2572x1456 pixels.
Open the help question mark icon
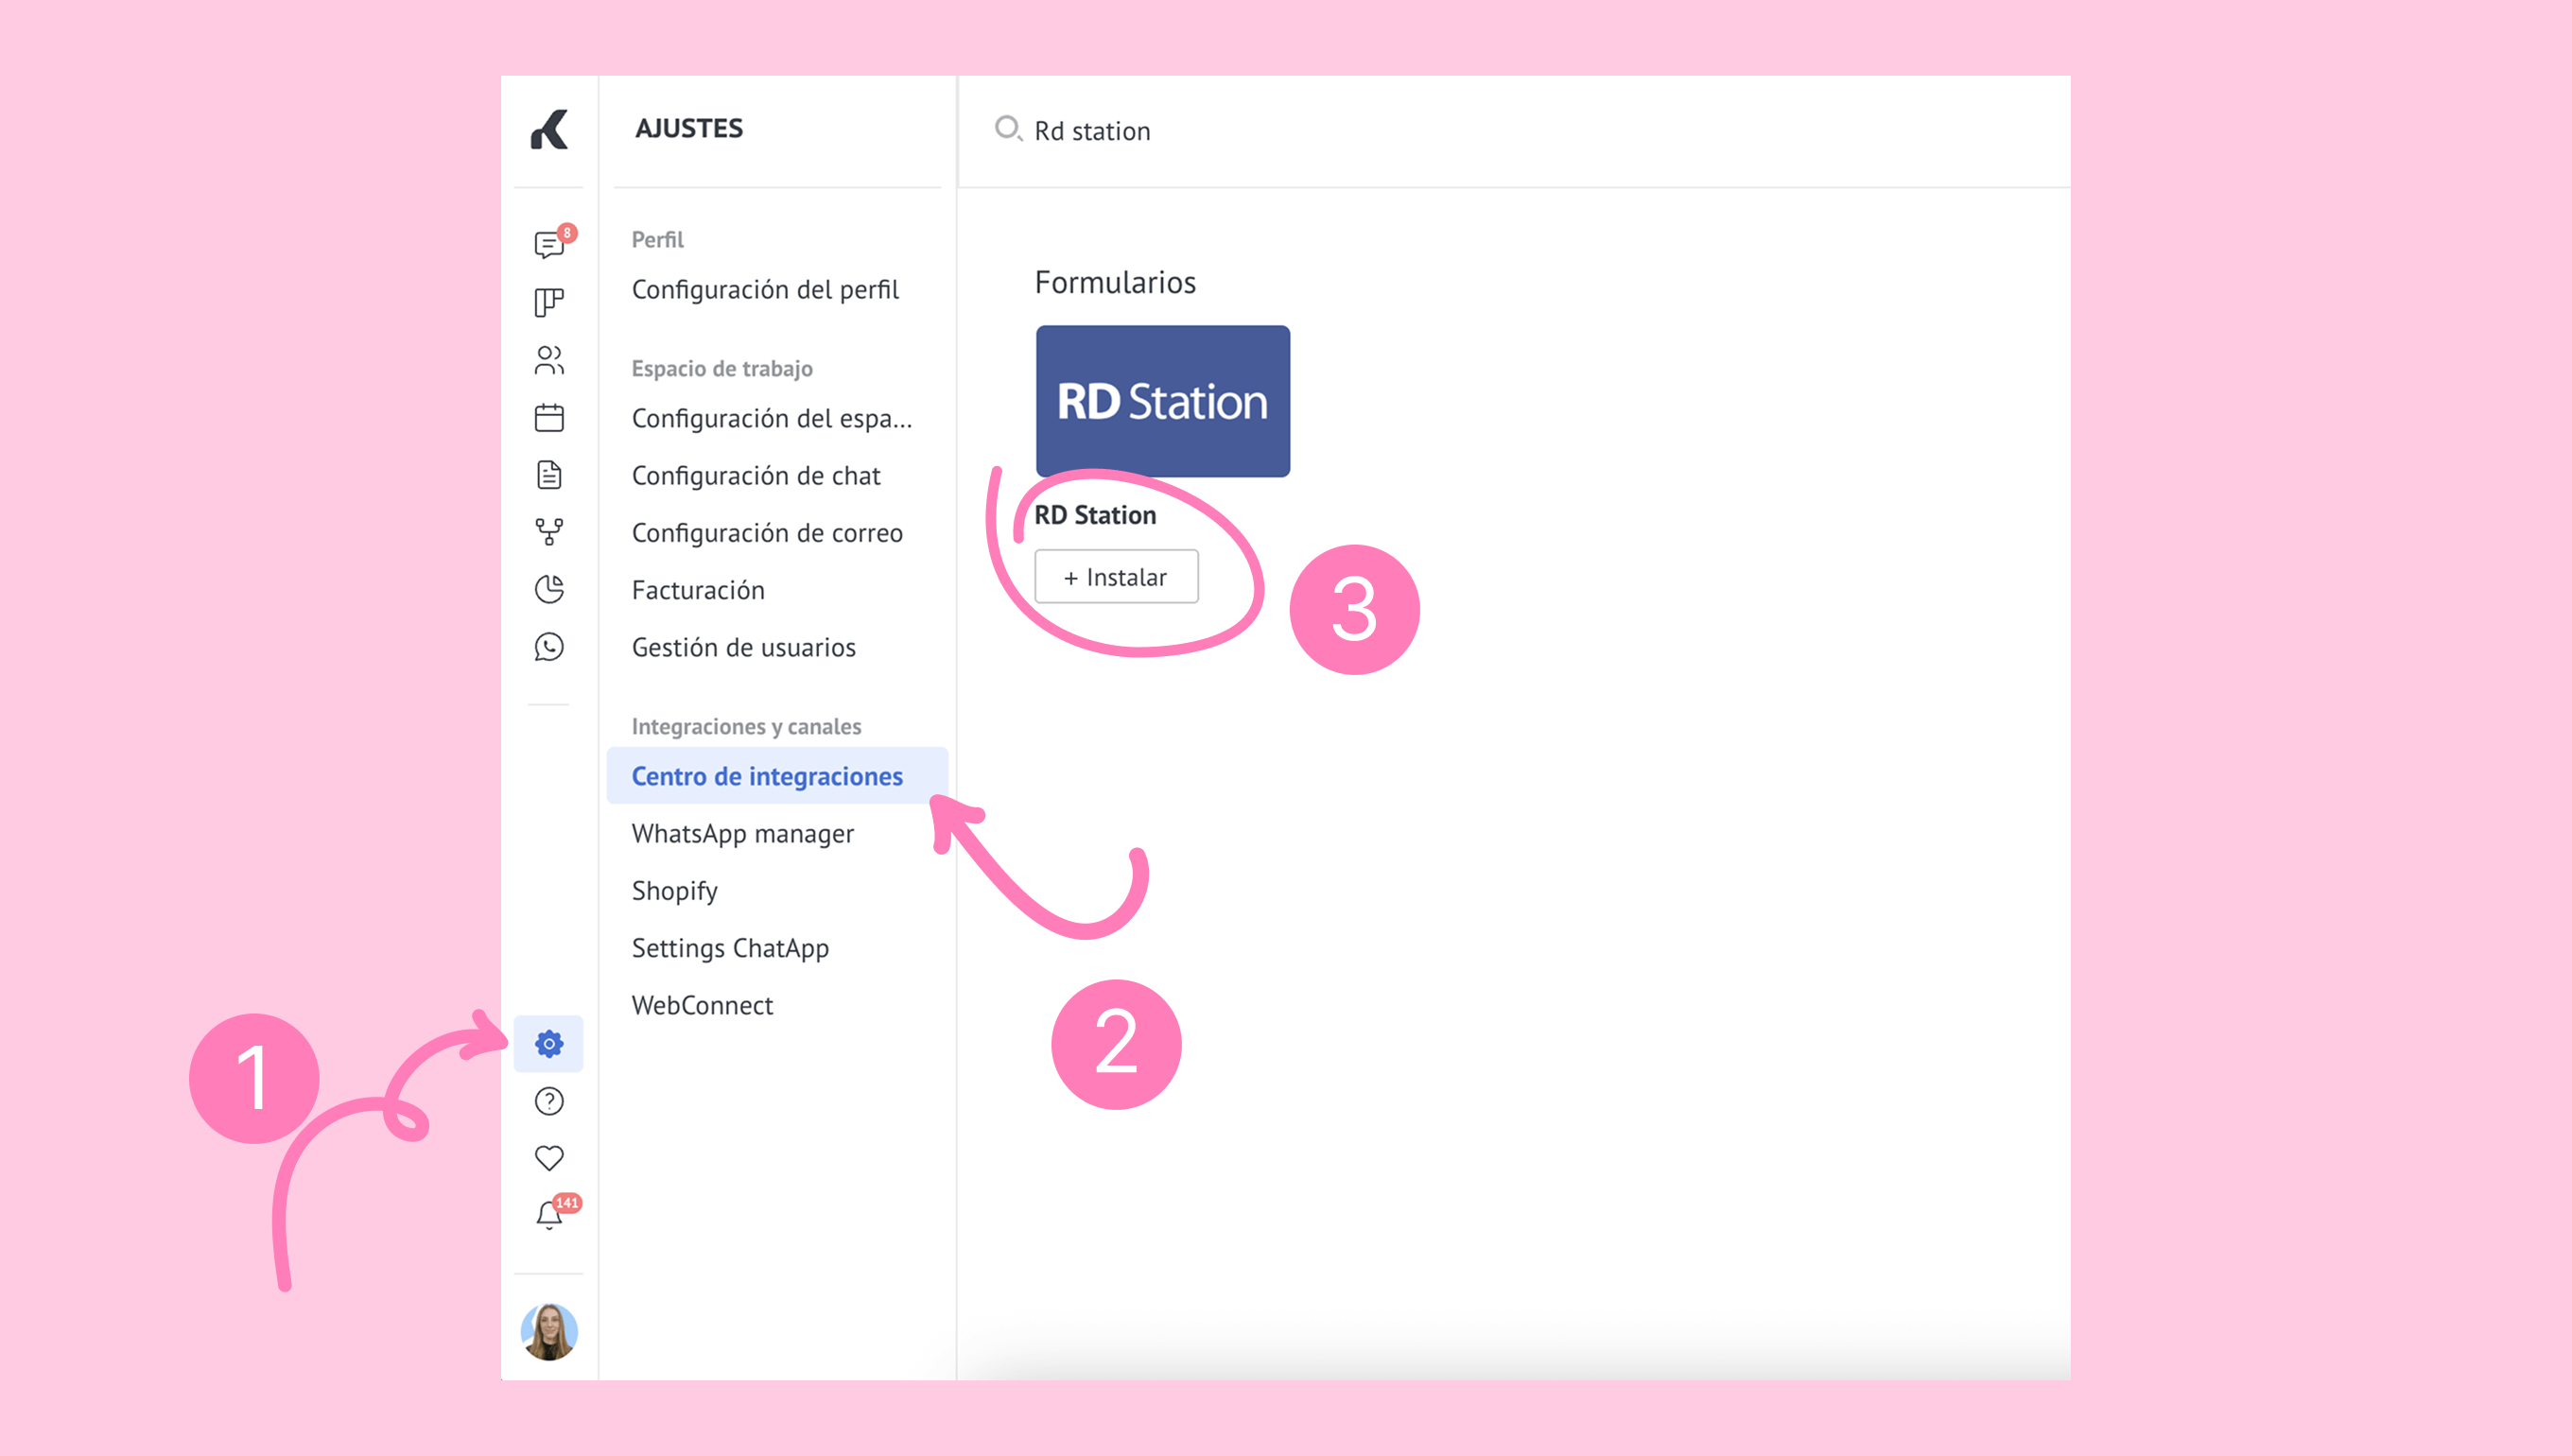click(x=549, y=1101)
